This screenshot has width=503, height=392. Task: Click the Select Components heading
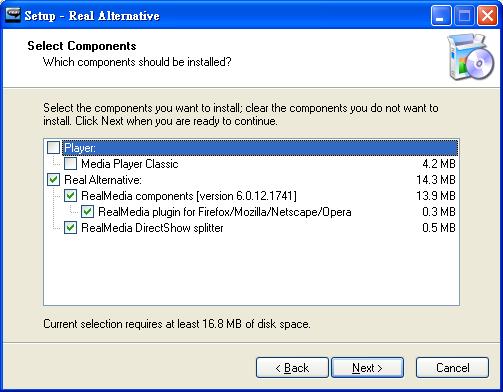(82, 46)
